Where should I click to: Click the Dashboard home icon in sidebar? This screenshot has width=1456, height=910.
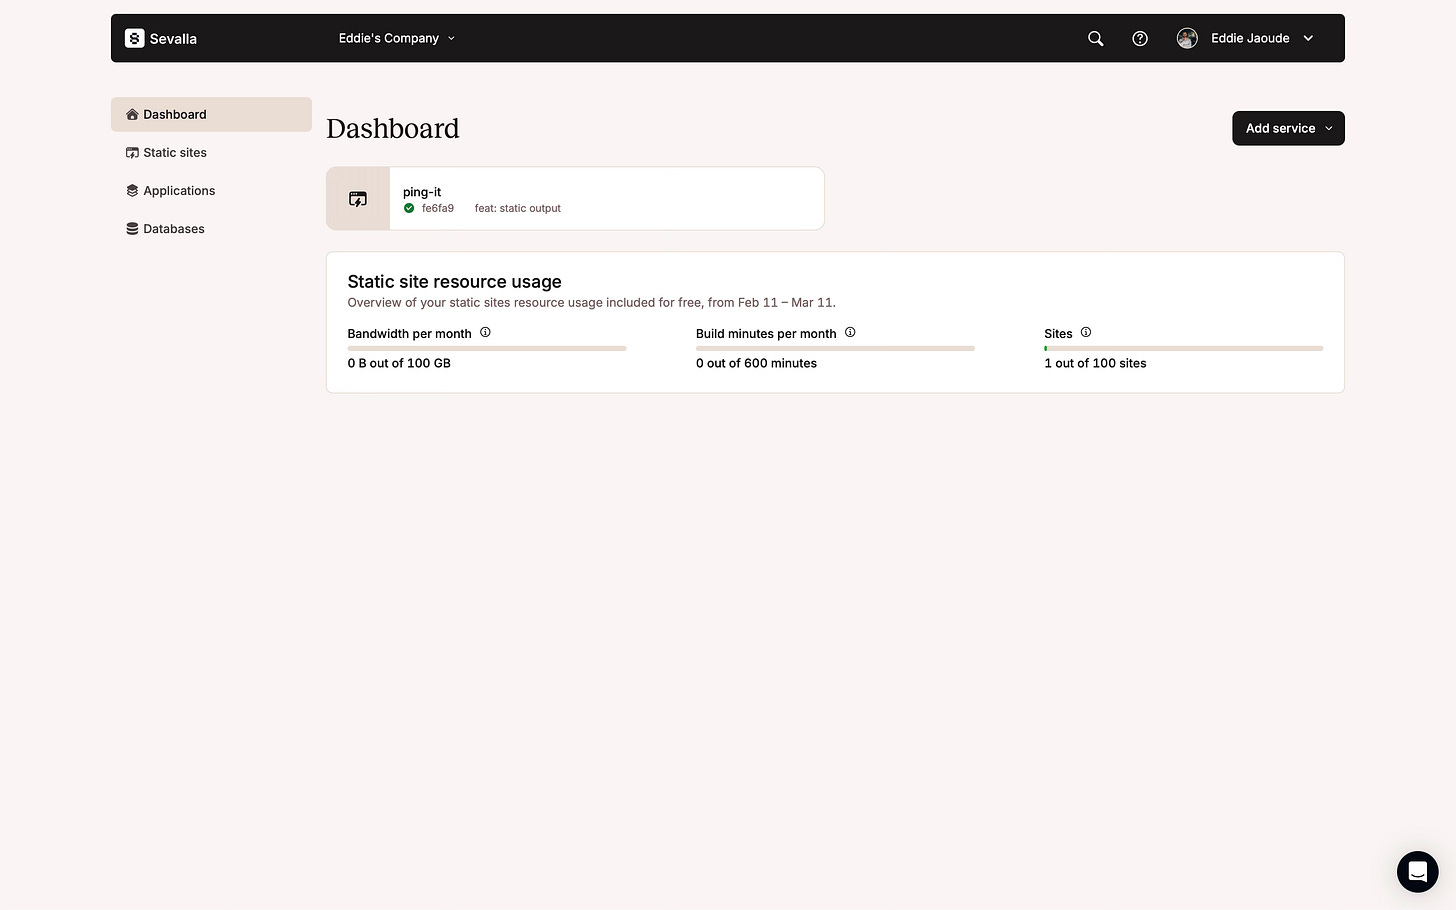click(x=132, y=114)
